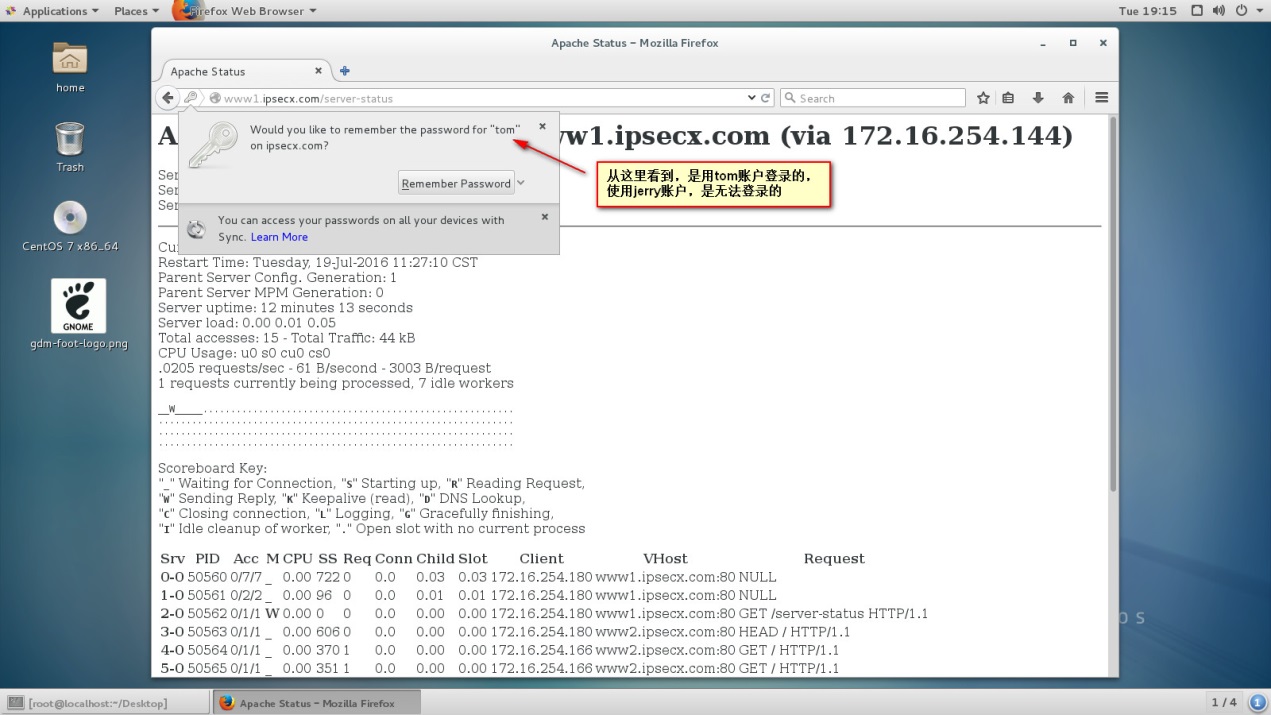Maximize the Firefox window
Viewport: 1271px width, 715px height.
pos(1073,43)
